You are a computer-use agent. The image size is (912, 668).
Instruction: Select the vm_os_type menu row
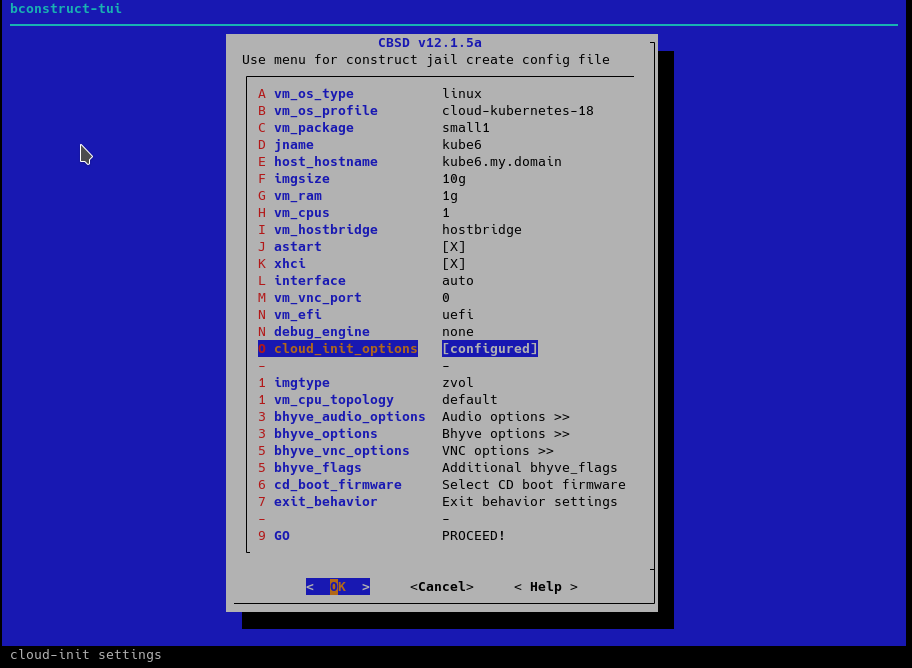370,94
